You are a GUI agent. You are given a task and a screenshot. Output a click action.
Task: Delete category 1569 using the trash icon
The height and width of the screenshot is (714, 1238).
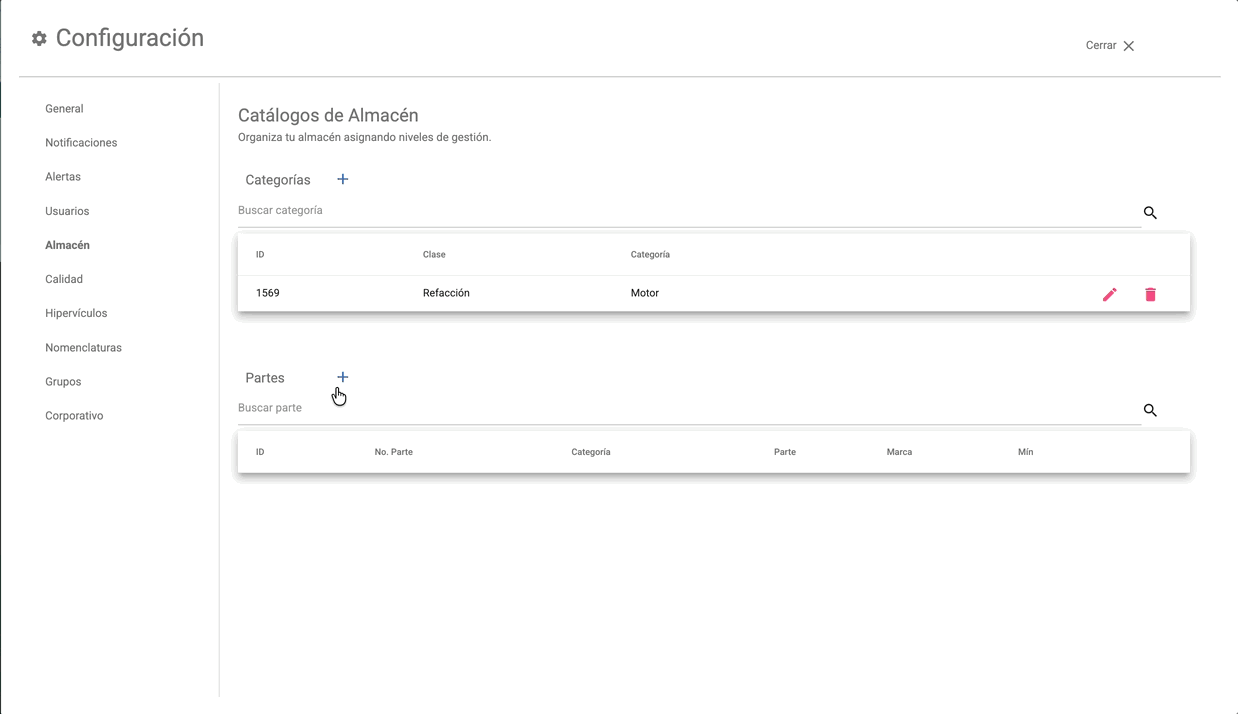(1150, 294)
